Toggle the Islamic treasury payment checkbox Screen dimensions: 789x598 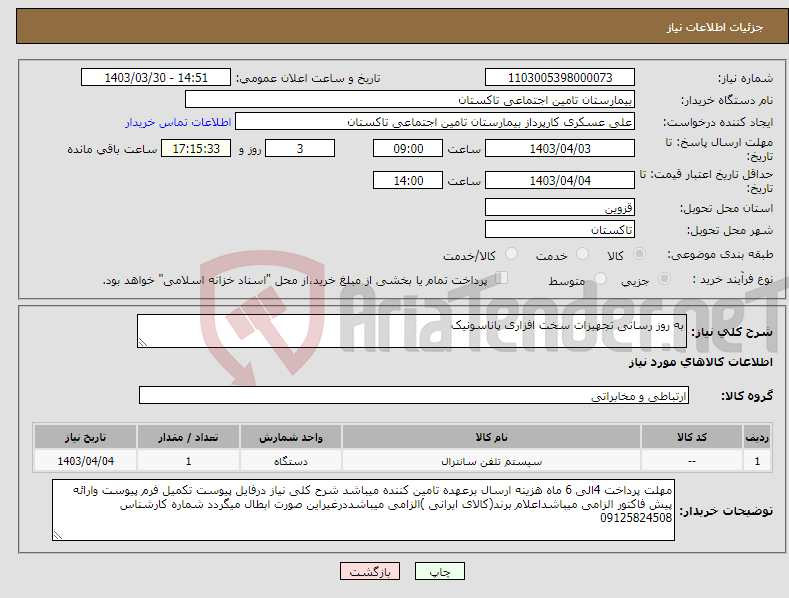(x=502, y=278)
